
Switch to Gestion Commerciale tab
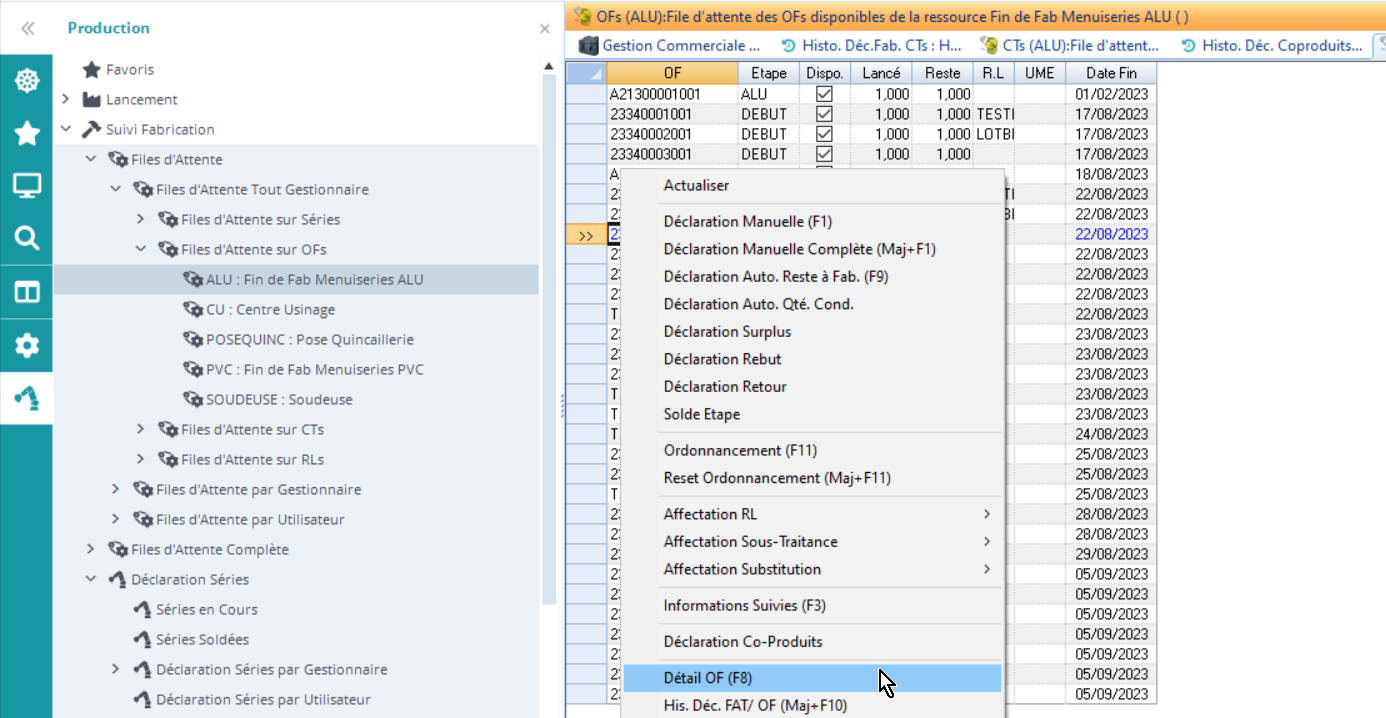pyautogui.click(x=670, y=45)
